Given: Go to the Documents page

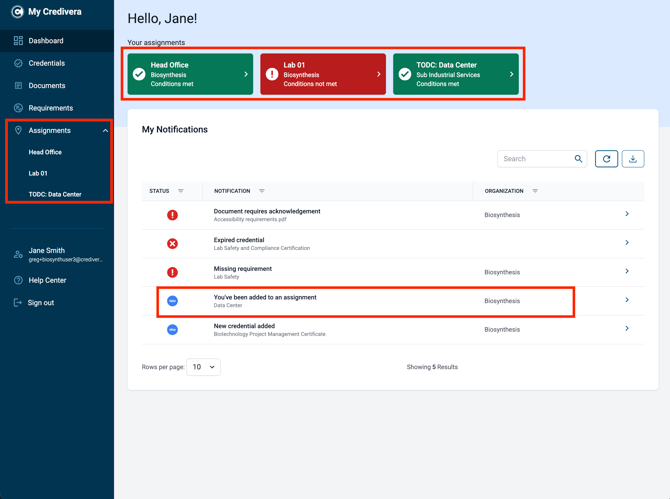Looking at the screenshot, I should 57,85.
